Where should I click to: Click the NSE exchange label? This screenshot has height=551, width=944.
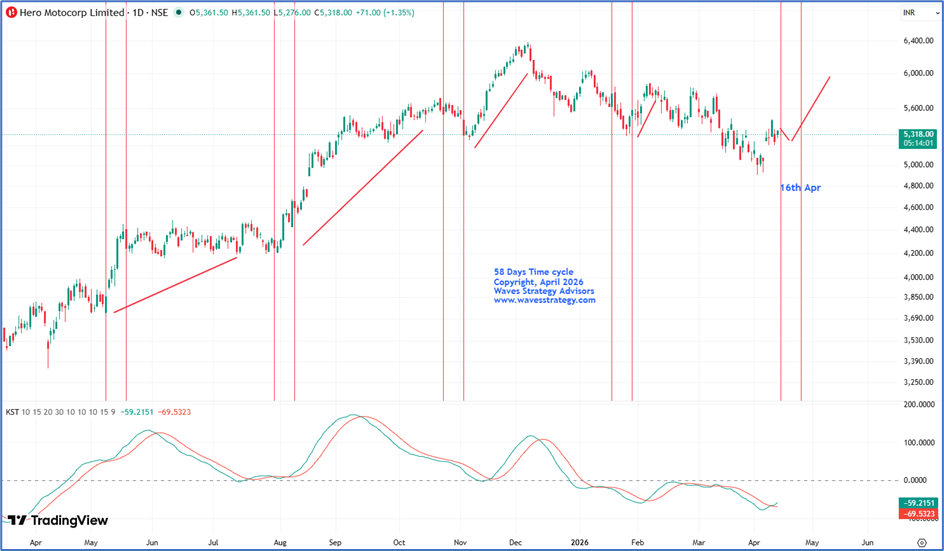160,13
